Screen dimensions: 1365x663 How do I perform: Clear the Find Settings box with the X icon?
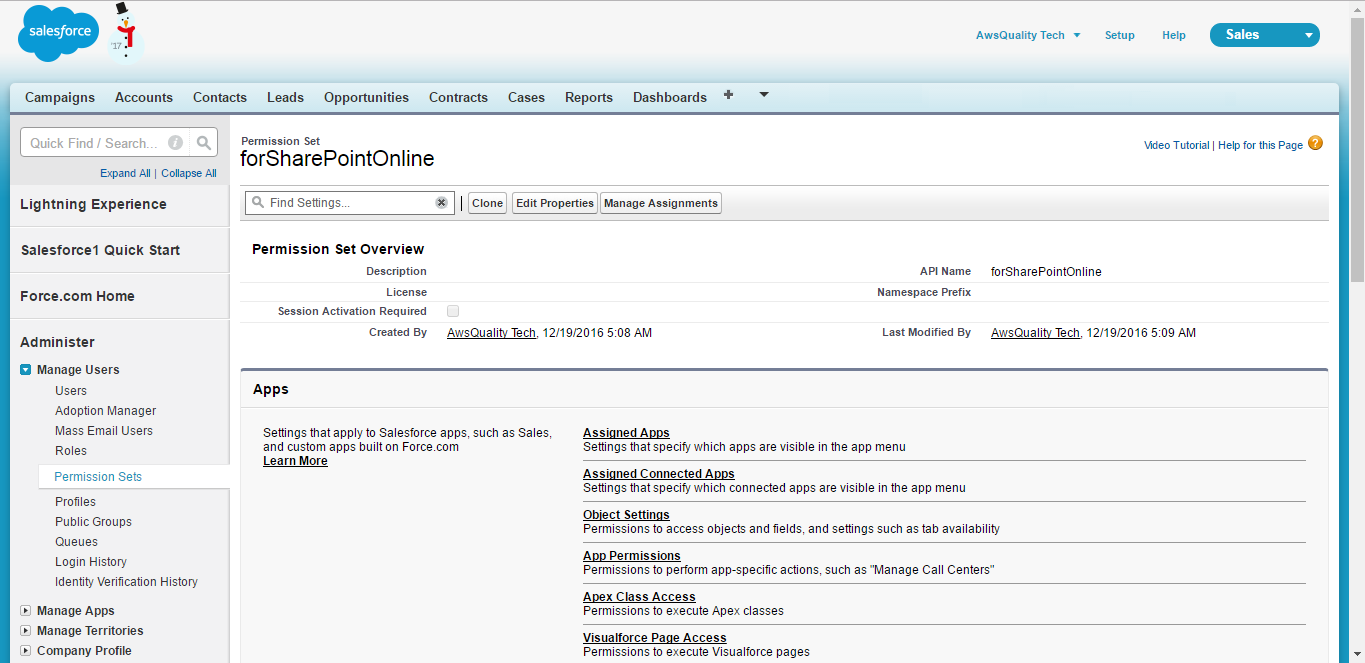click(441, 203)
